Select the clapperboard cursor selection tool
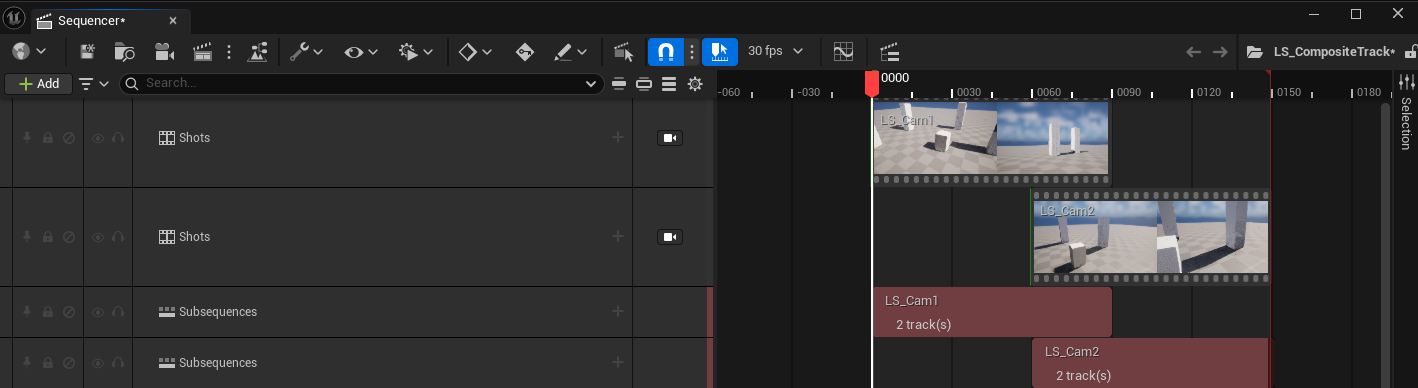1418x388 pixels. pyautogui.click(x=624, y=51)
